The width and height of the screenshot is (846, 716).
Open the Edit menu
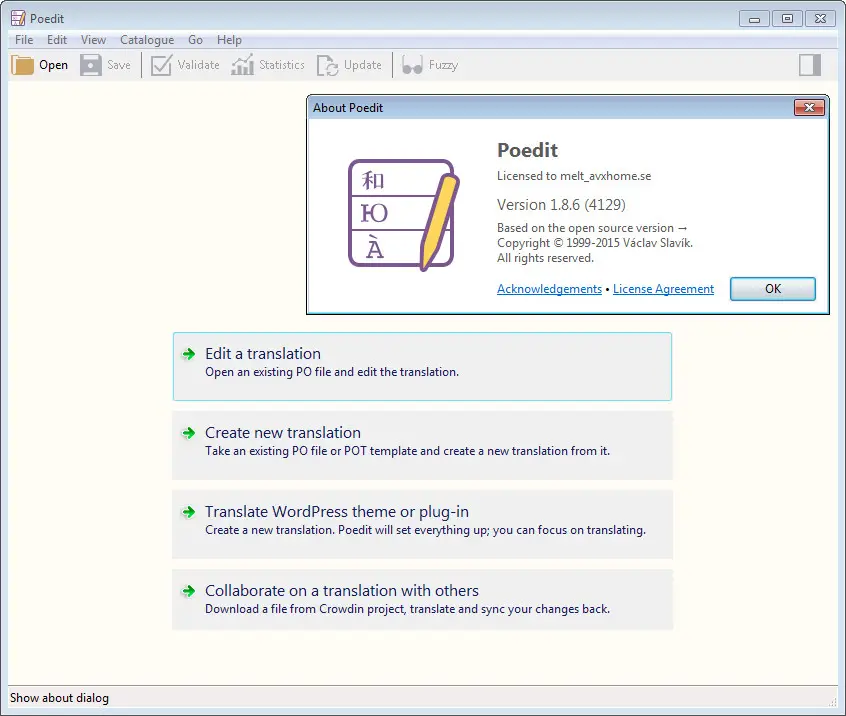(x=57, y=40)
